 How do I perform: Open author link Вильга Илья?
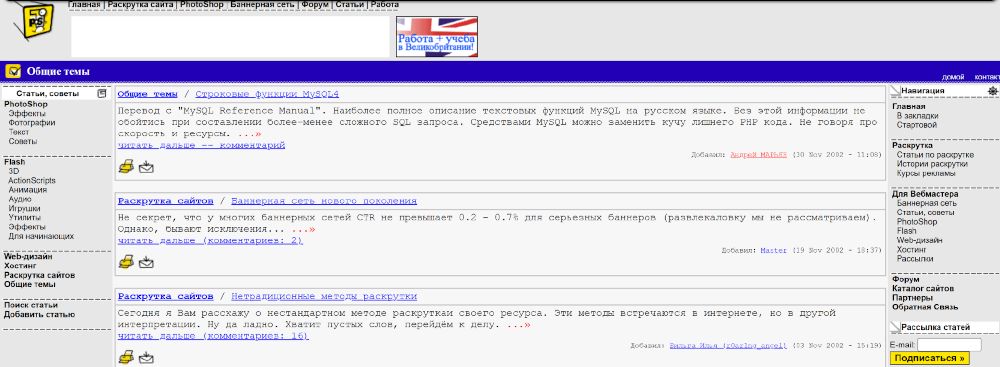click(728, 345)
